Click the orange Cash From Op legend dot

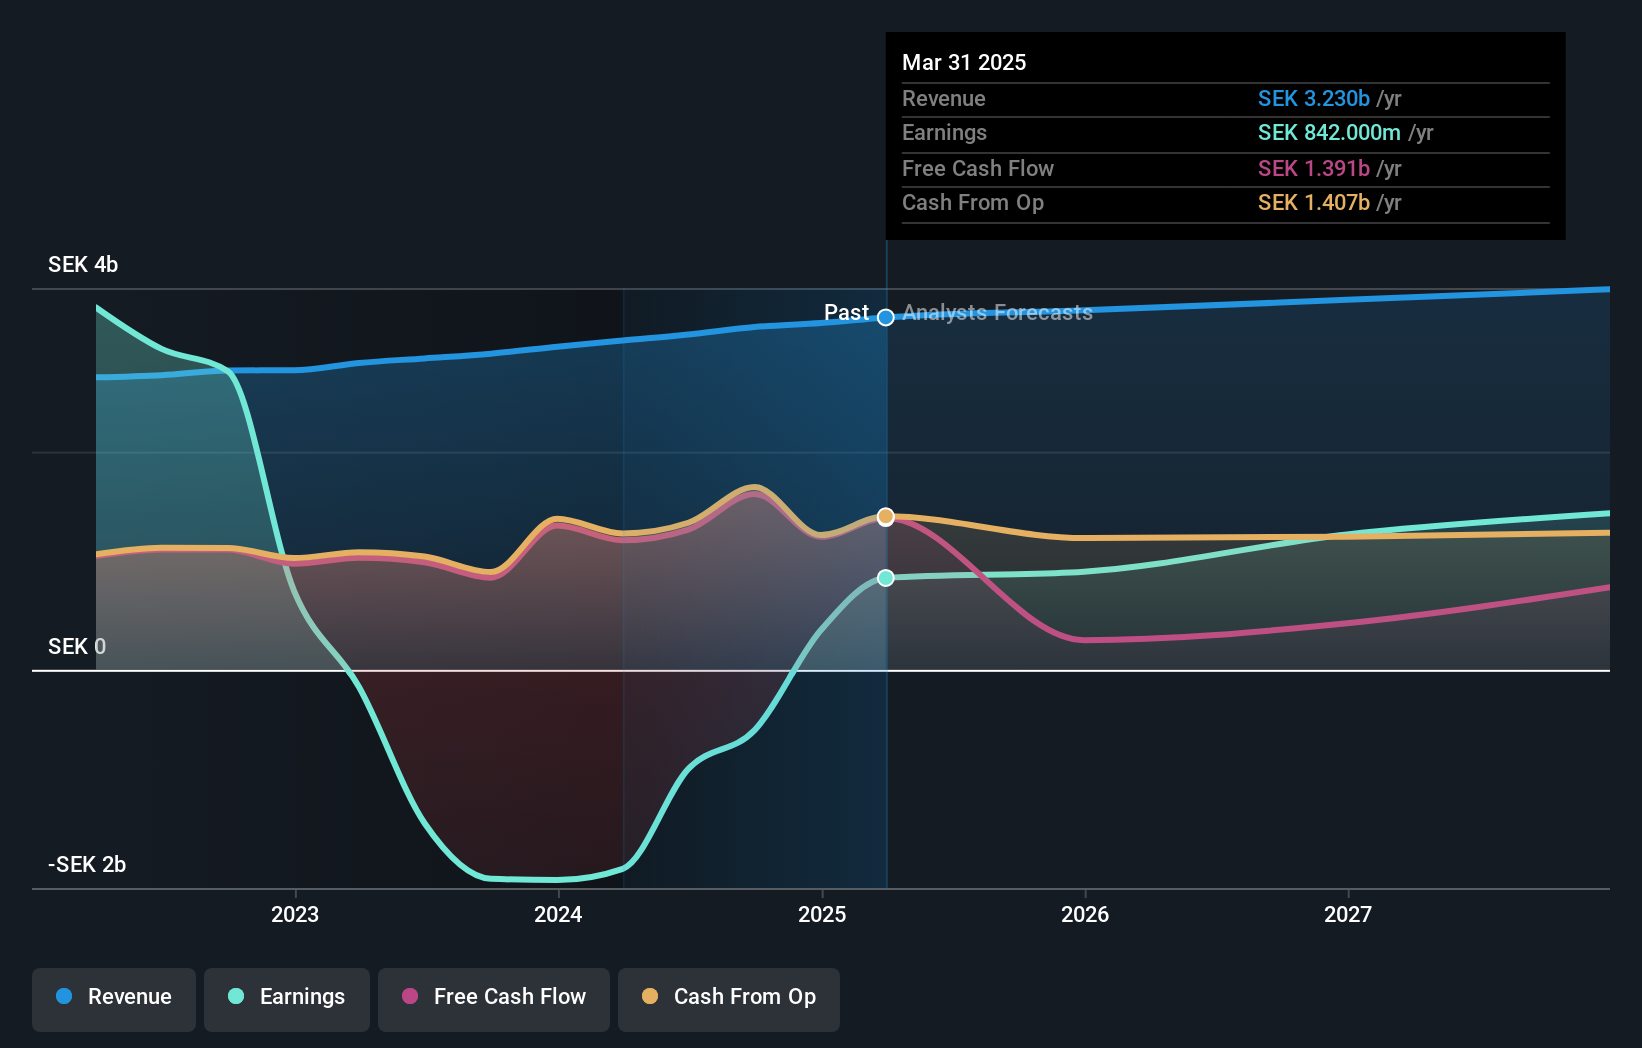(x=650, y=997)
